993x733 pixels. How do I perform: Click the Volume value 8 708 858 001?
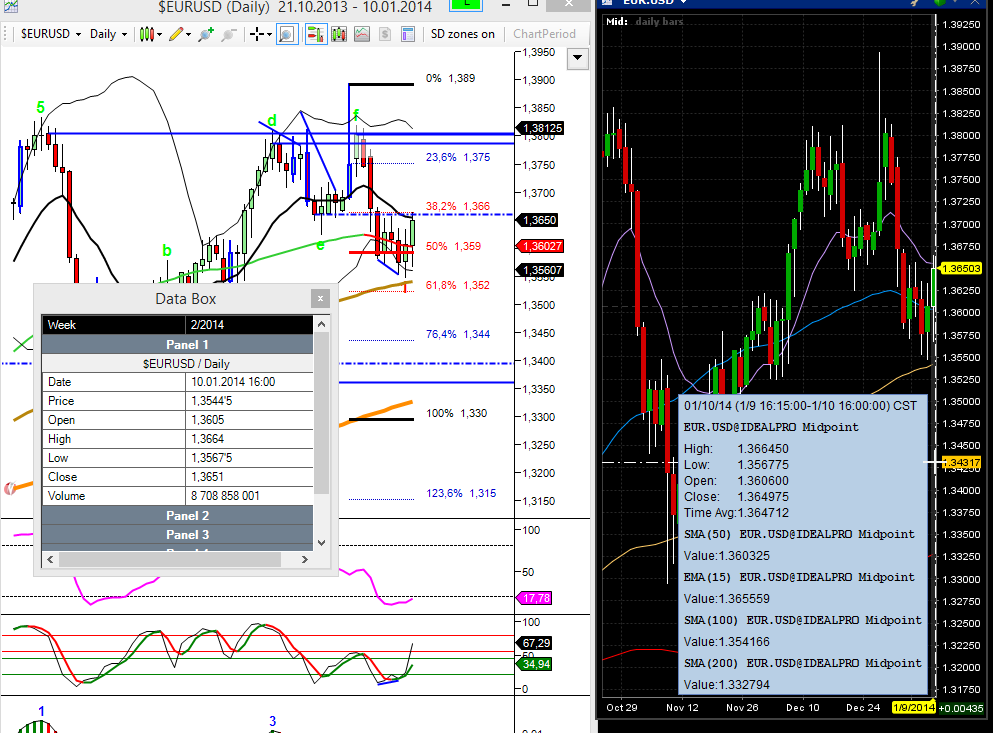[x=225, y=496]
